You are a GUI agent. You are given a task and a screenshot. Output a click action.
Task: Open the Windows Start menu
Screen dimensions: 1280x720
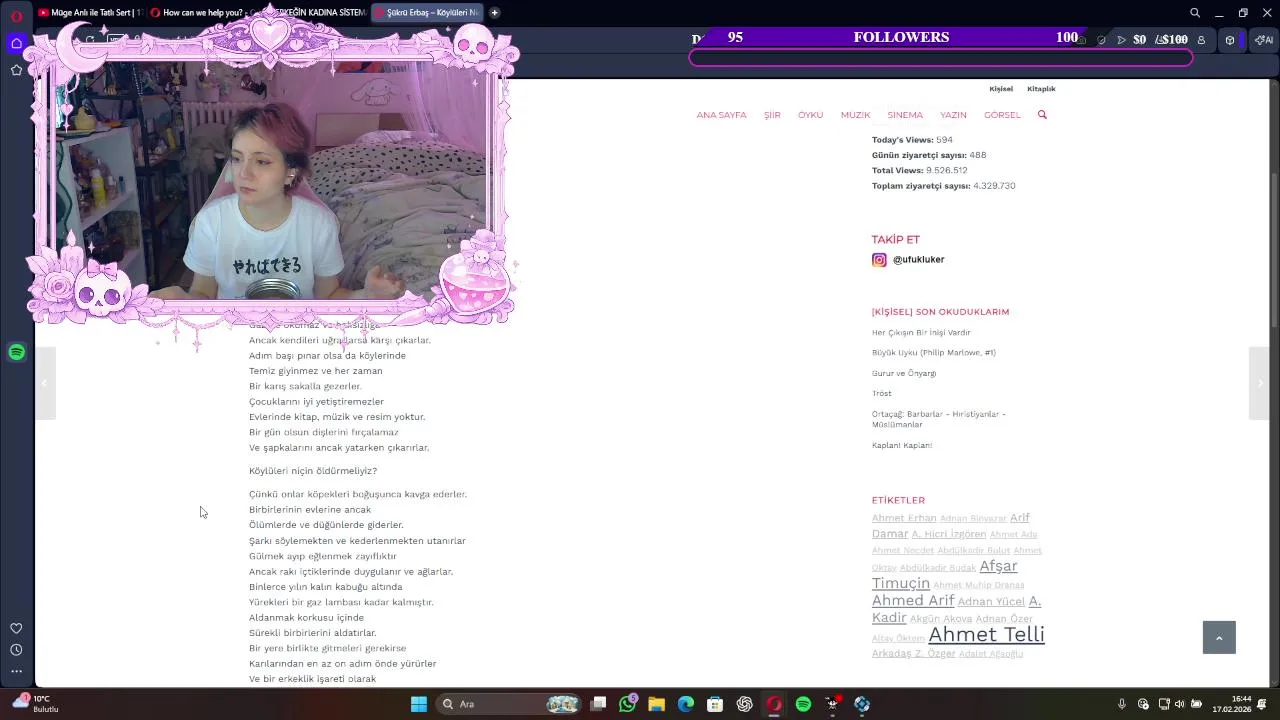tap(419, 704)
